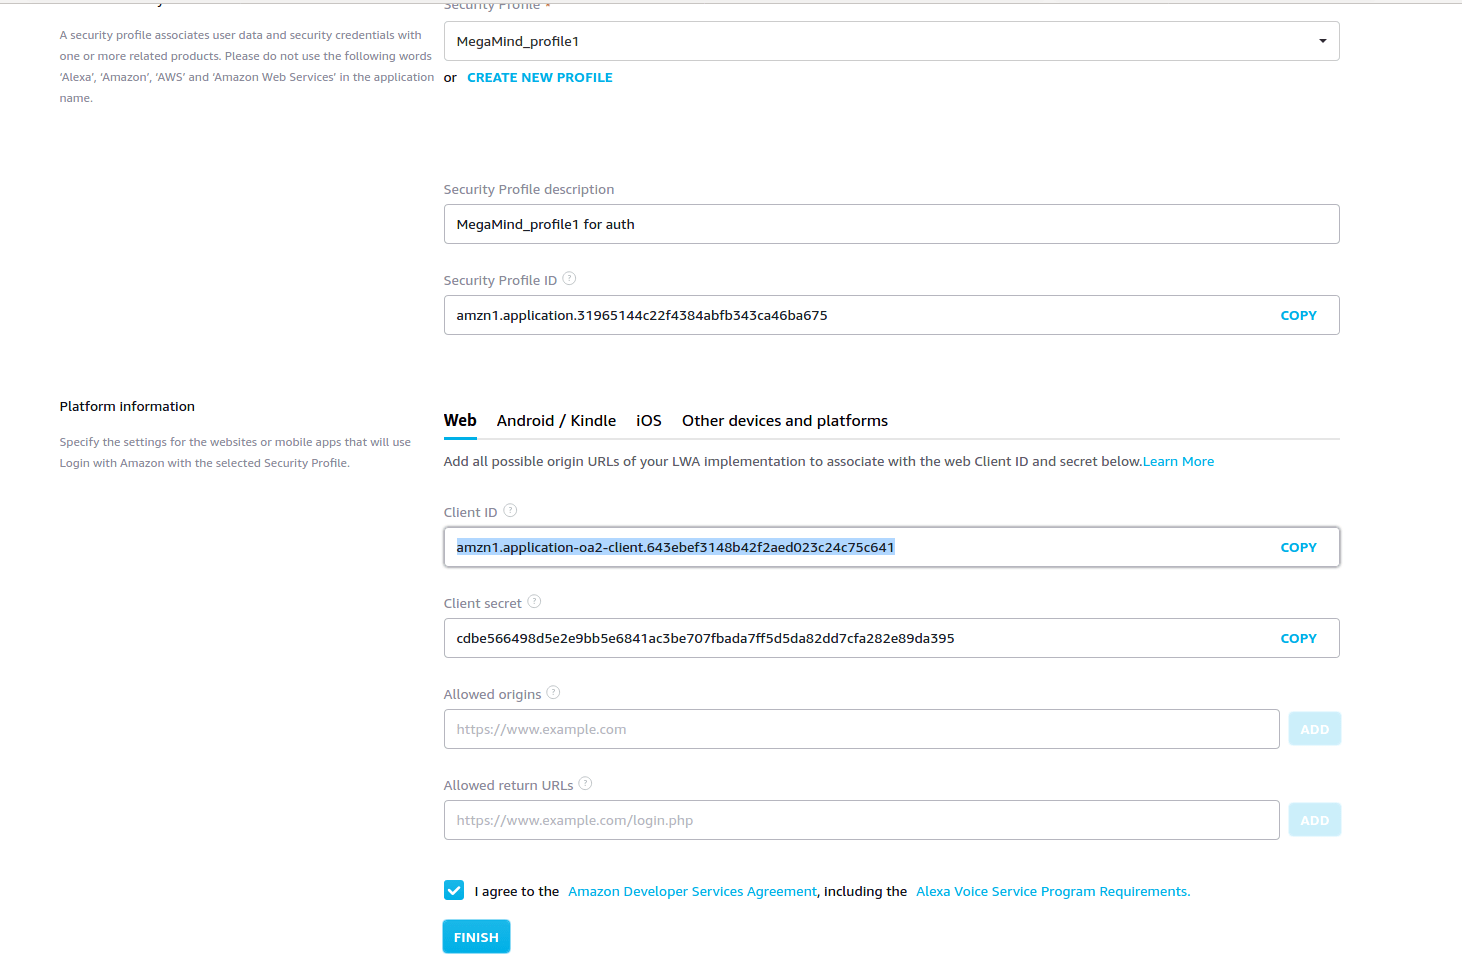Click the Allowed return URLs input field
The width and height of the screenshot is (1462, 980).
click(860, 819)
